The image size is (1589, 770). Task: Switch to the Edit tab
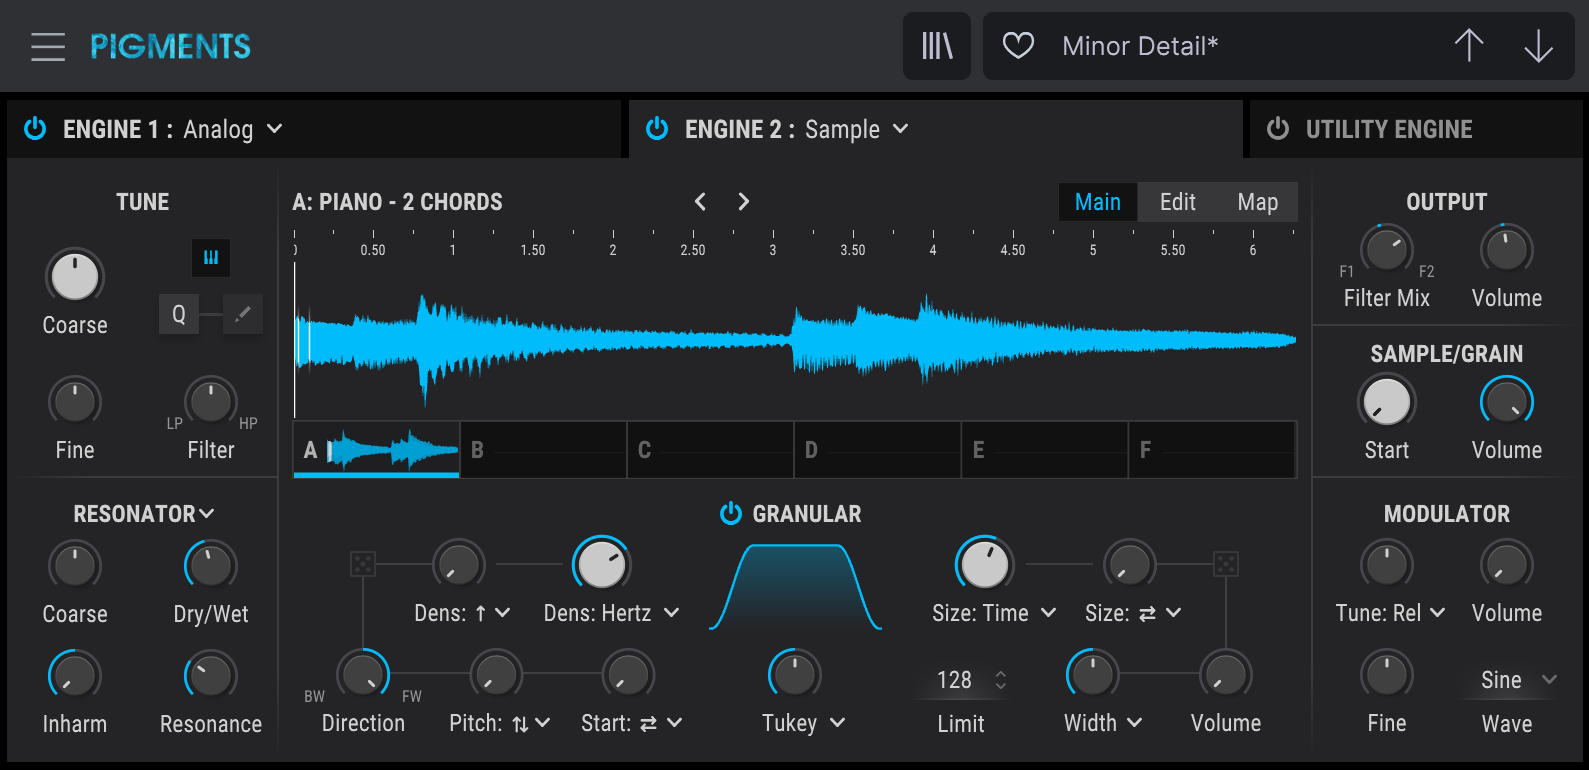(1177, 202)
